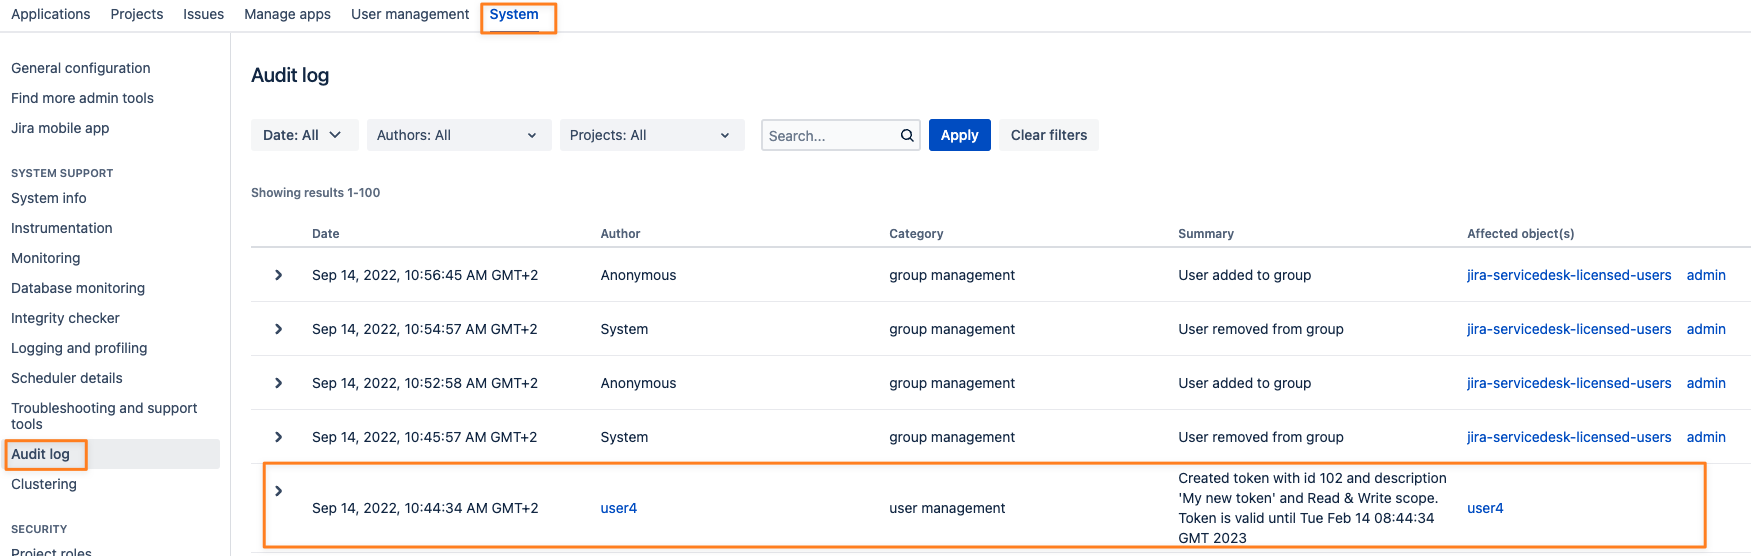Image resolution: width=1751 pixels, height=556 pixels.
Task: Open the Projects tab
Action: click(x=137, y=14)
